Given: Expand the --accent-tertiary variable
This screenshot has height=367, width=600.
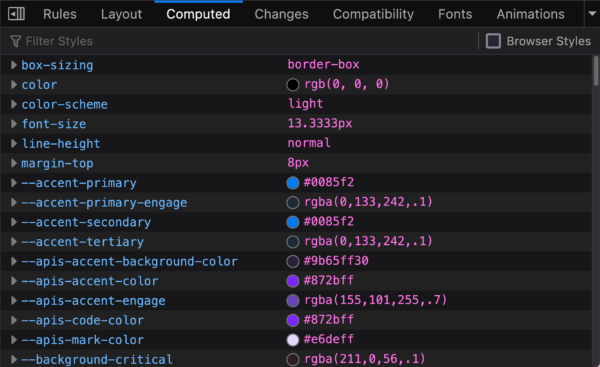Looking at the screenshot, I should pyautogui.click(x=14, y=241).
